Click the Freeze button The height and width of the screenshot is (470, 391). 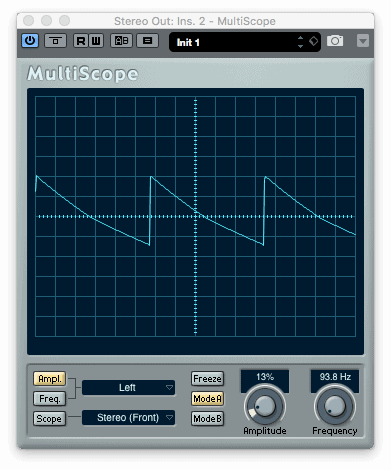[x=207, y=379]
